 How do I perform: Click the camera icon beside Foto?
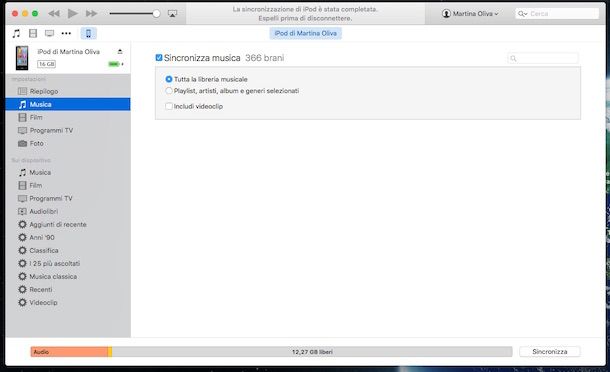(23, 144)
